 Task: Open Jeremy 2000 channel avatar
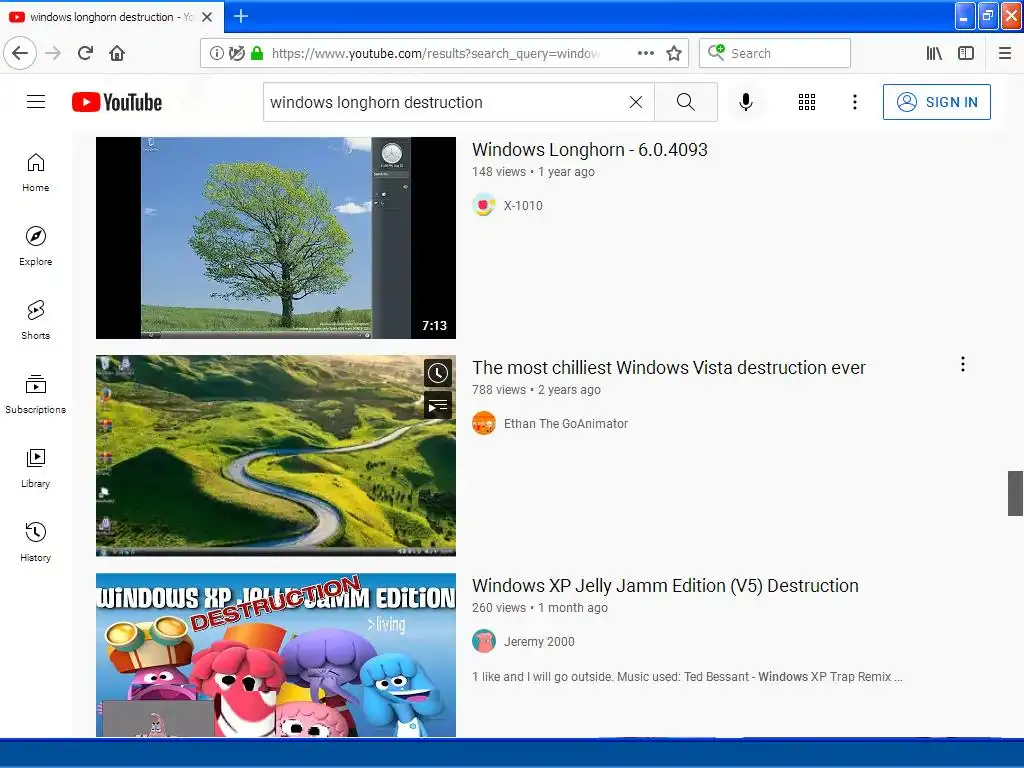[484, 641]
